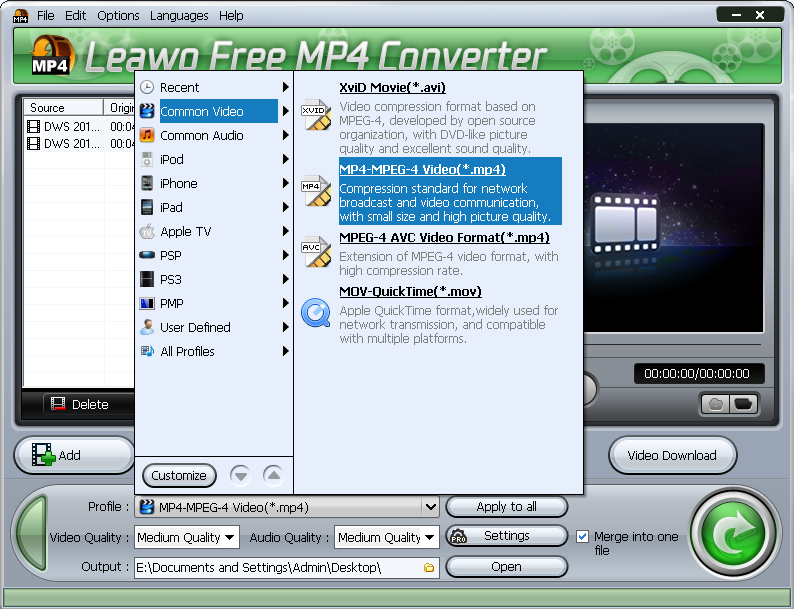Screen dimensions: 794x609
Task: Click the PS3 console icon
Action: coord(147,279)
